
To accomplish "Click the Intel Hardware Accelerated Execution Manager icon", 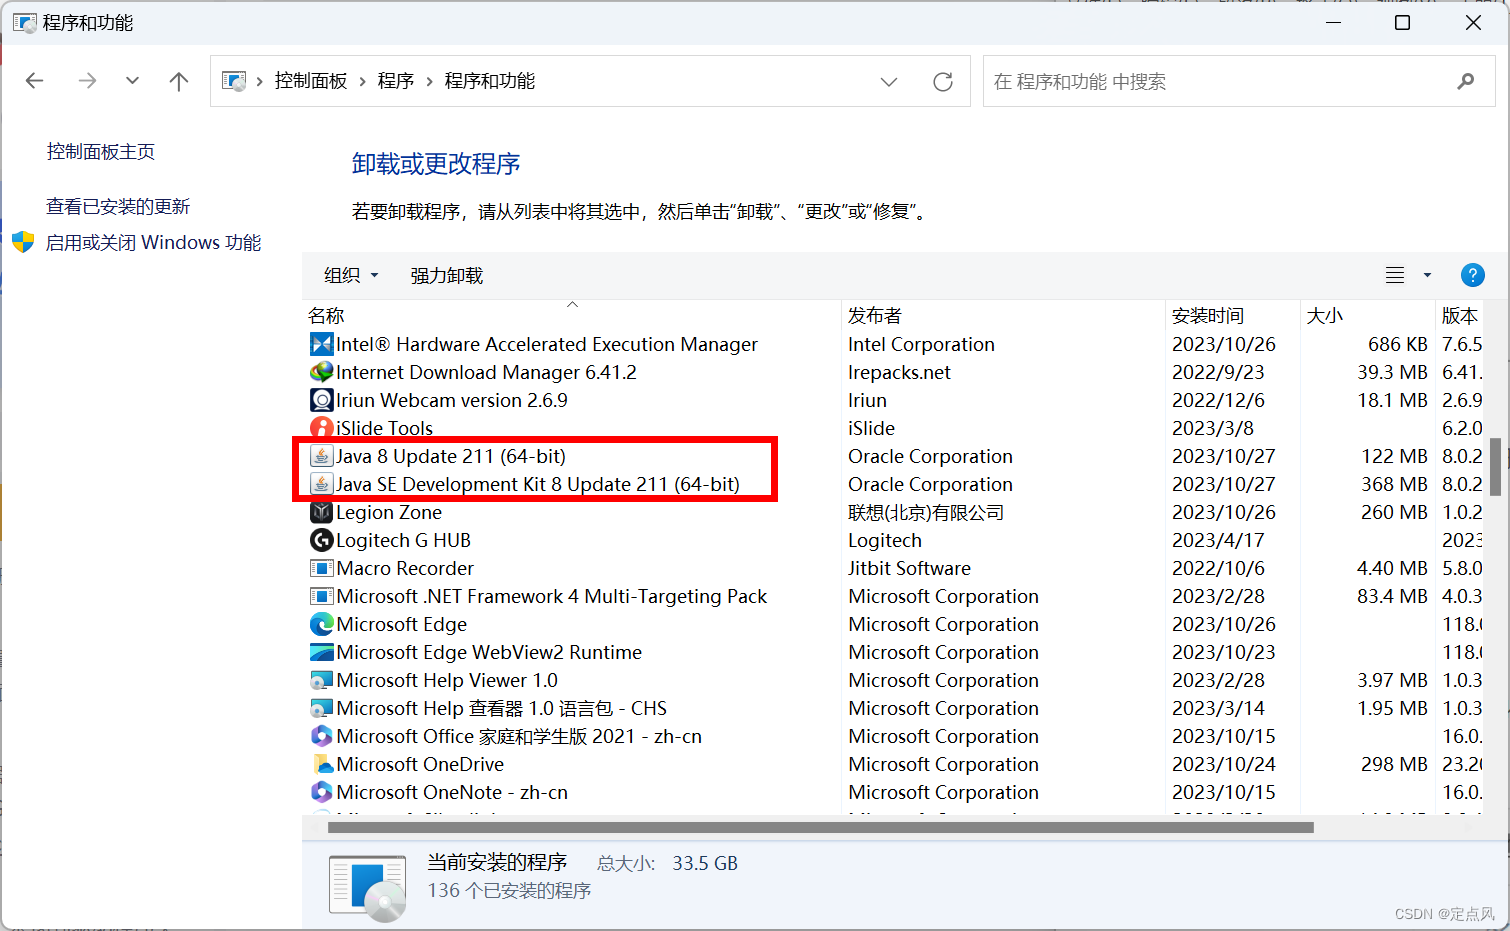I will 321,345.
